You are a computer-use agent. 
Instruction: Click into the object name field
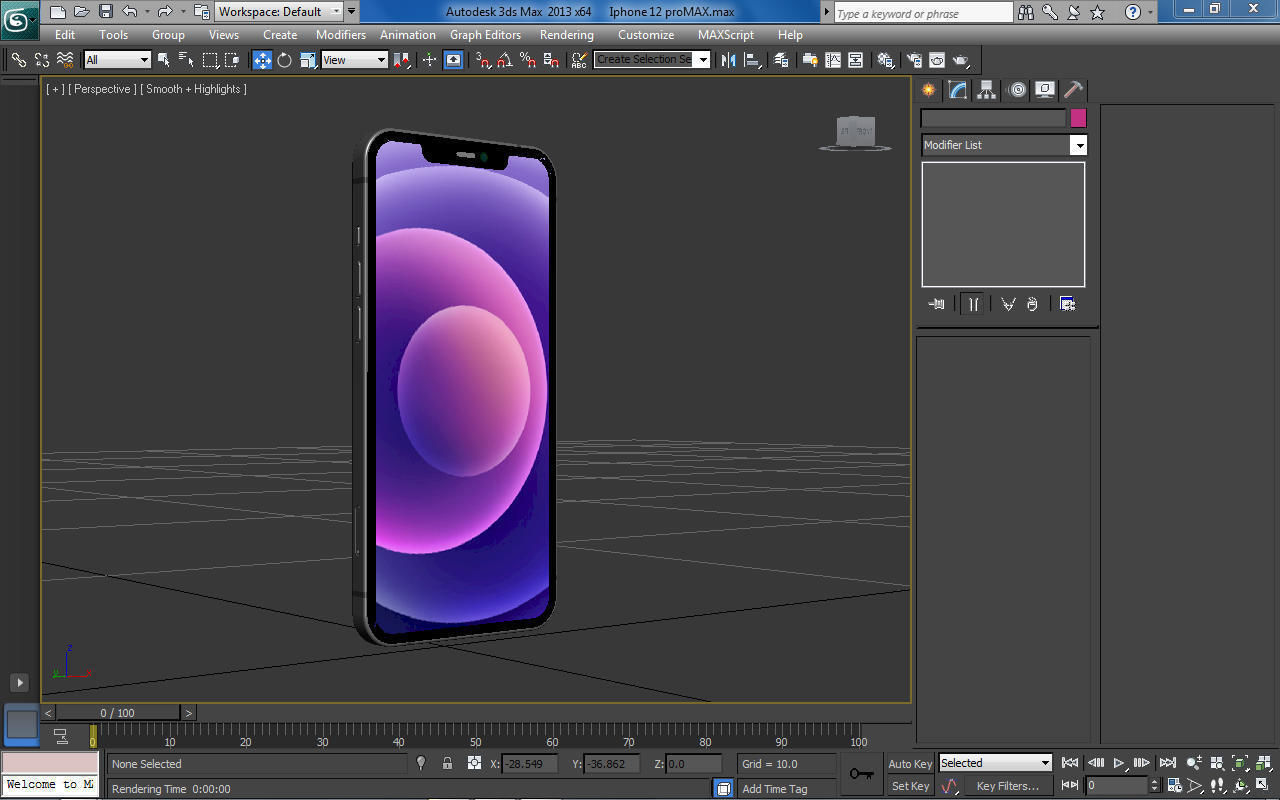pos(994,118)
